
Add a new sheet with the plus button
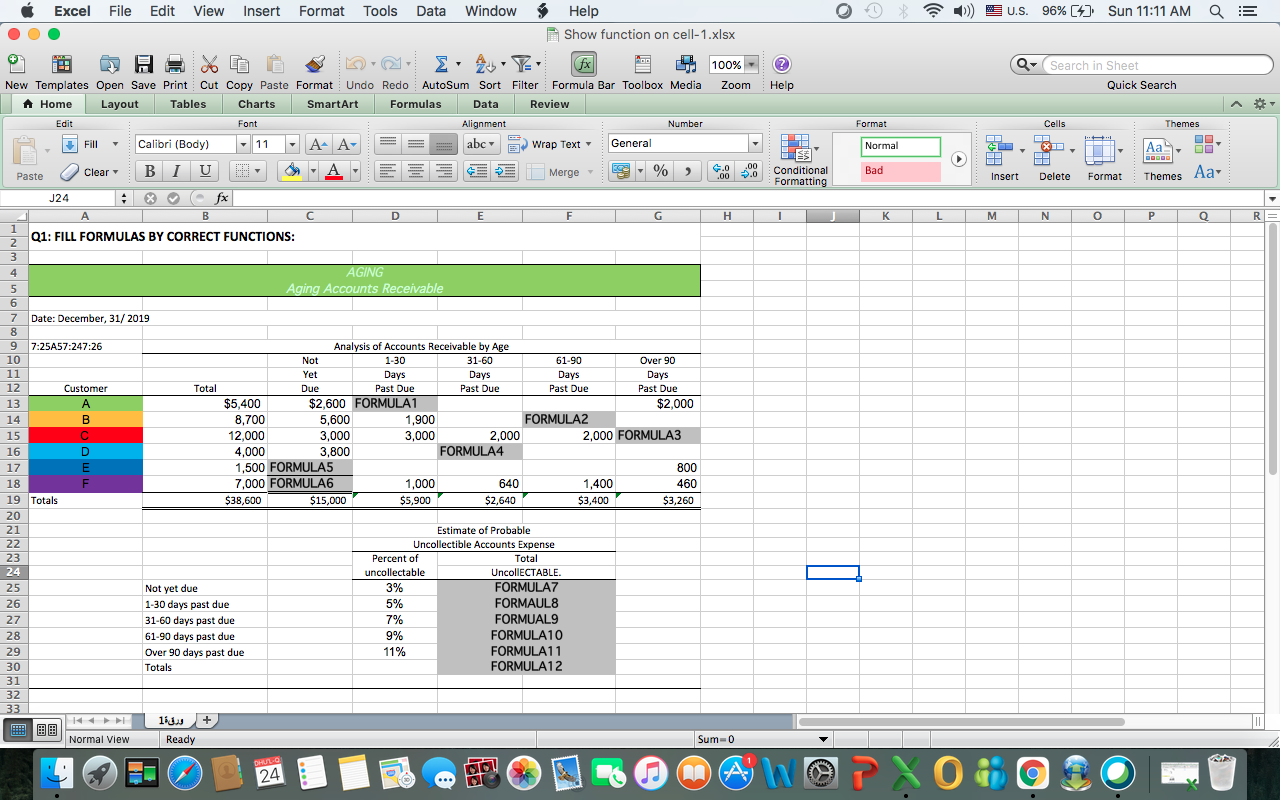[x=207, y=720]
